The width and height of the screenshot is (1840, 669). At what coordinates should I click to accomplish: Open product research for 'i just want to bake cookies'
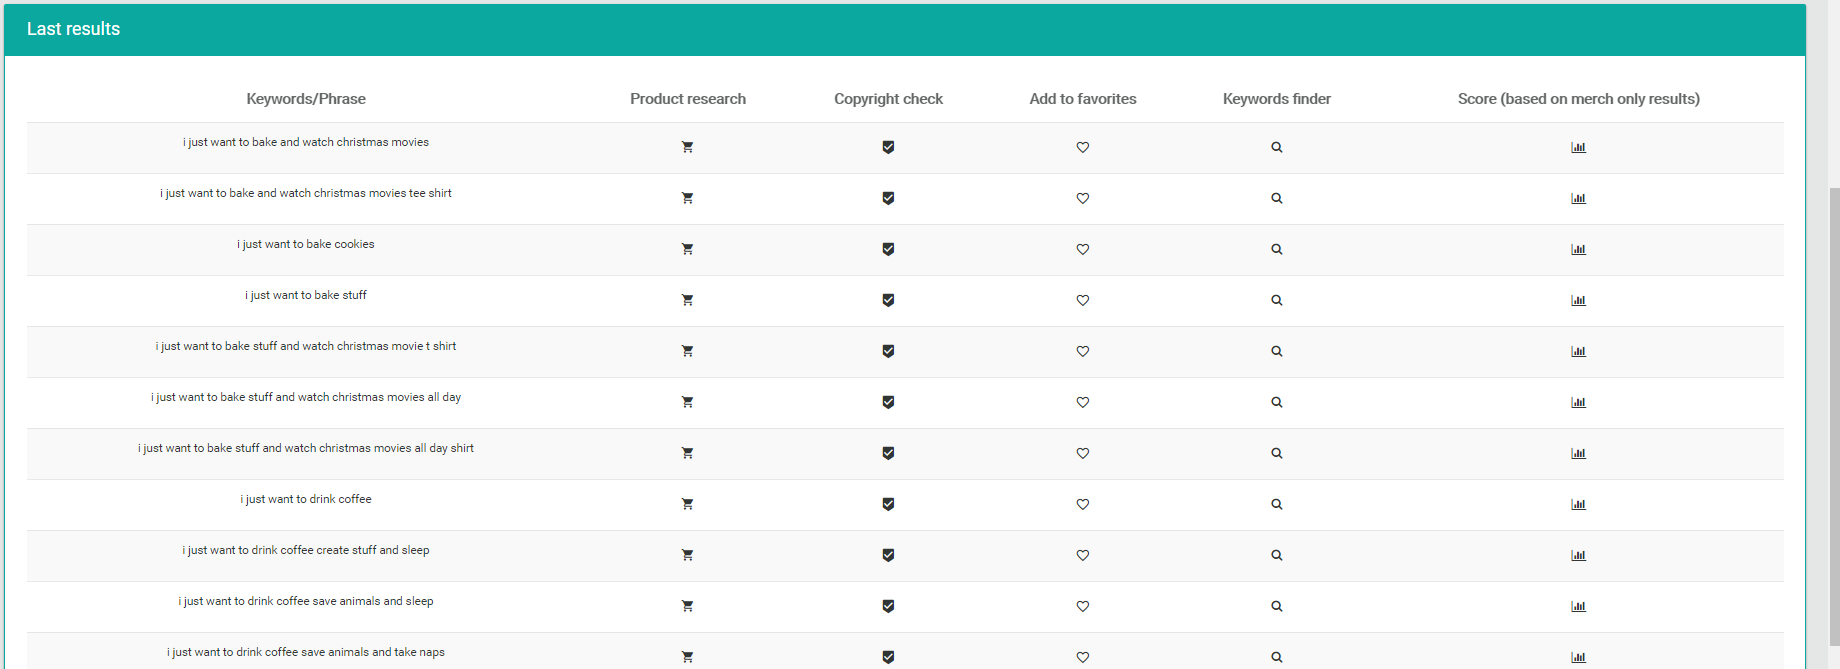click(687, 249)
